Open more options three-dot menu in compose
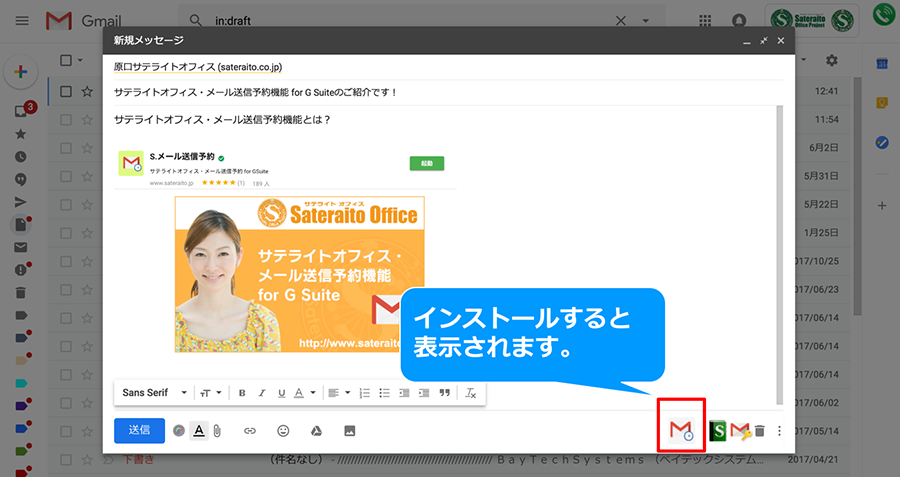The width and height of the screenshot is (900, 477). click(779, 431)
